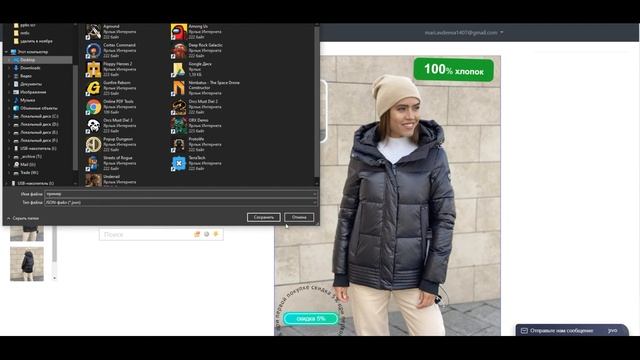This screenshot has width=640, height=360.
Task: Collapse the 'Этот компьютер' tree node
Action: (x=6, y=52)
